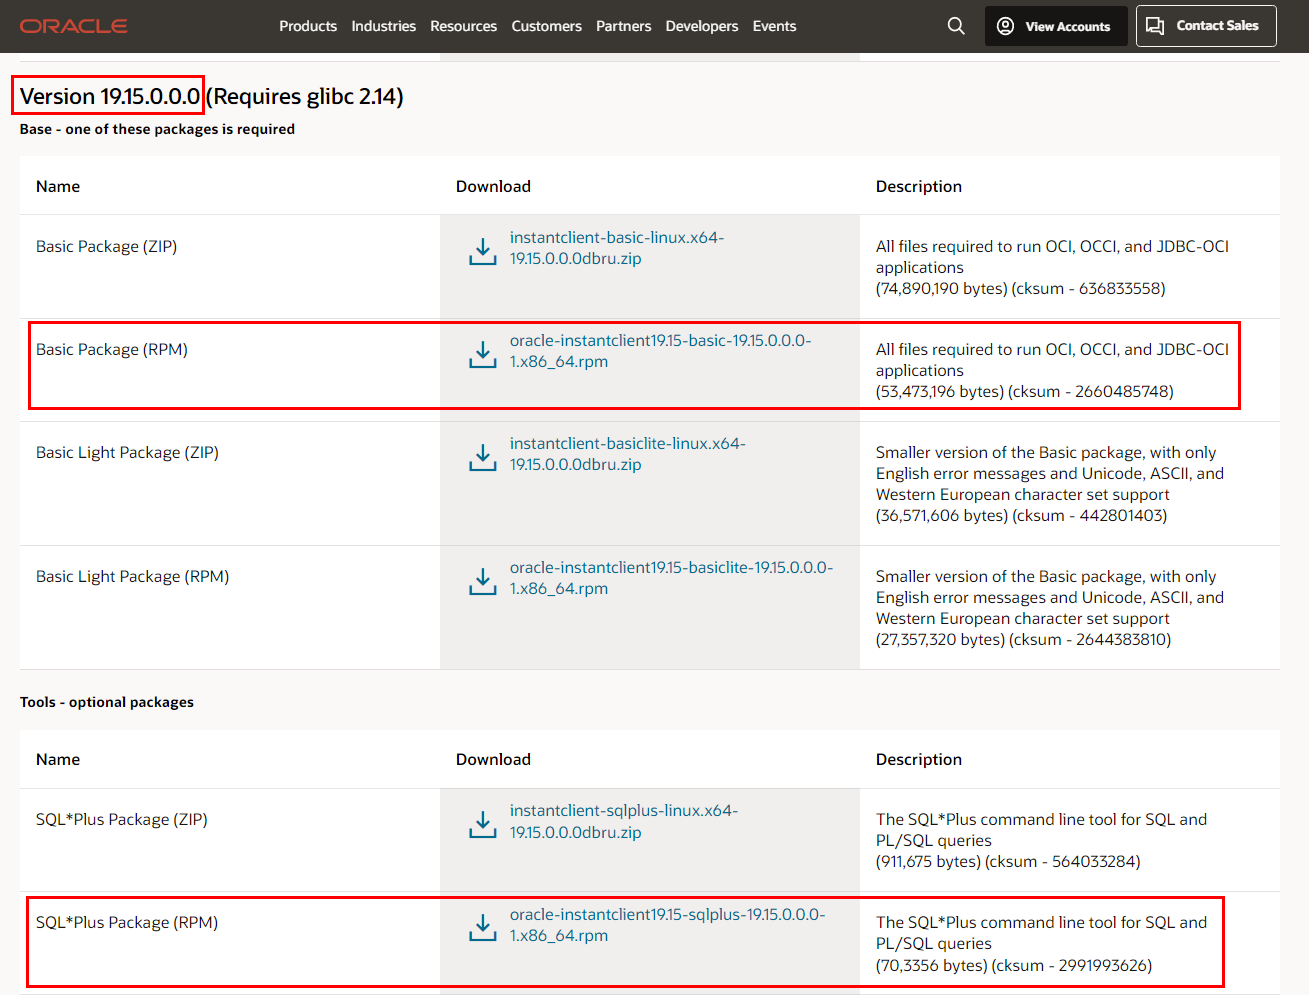Screen dimensions: 1309x995
Task: Click download icon for Basic Package RPM
Action: pyautogui.click(x=483, y=354)
